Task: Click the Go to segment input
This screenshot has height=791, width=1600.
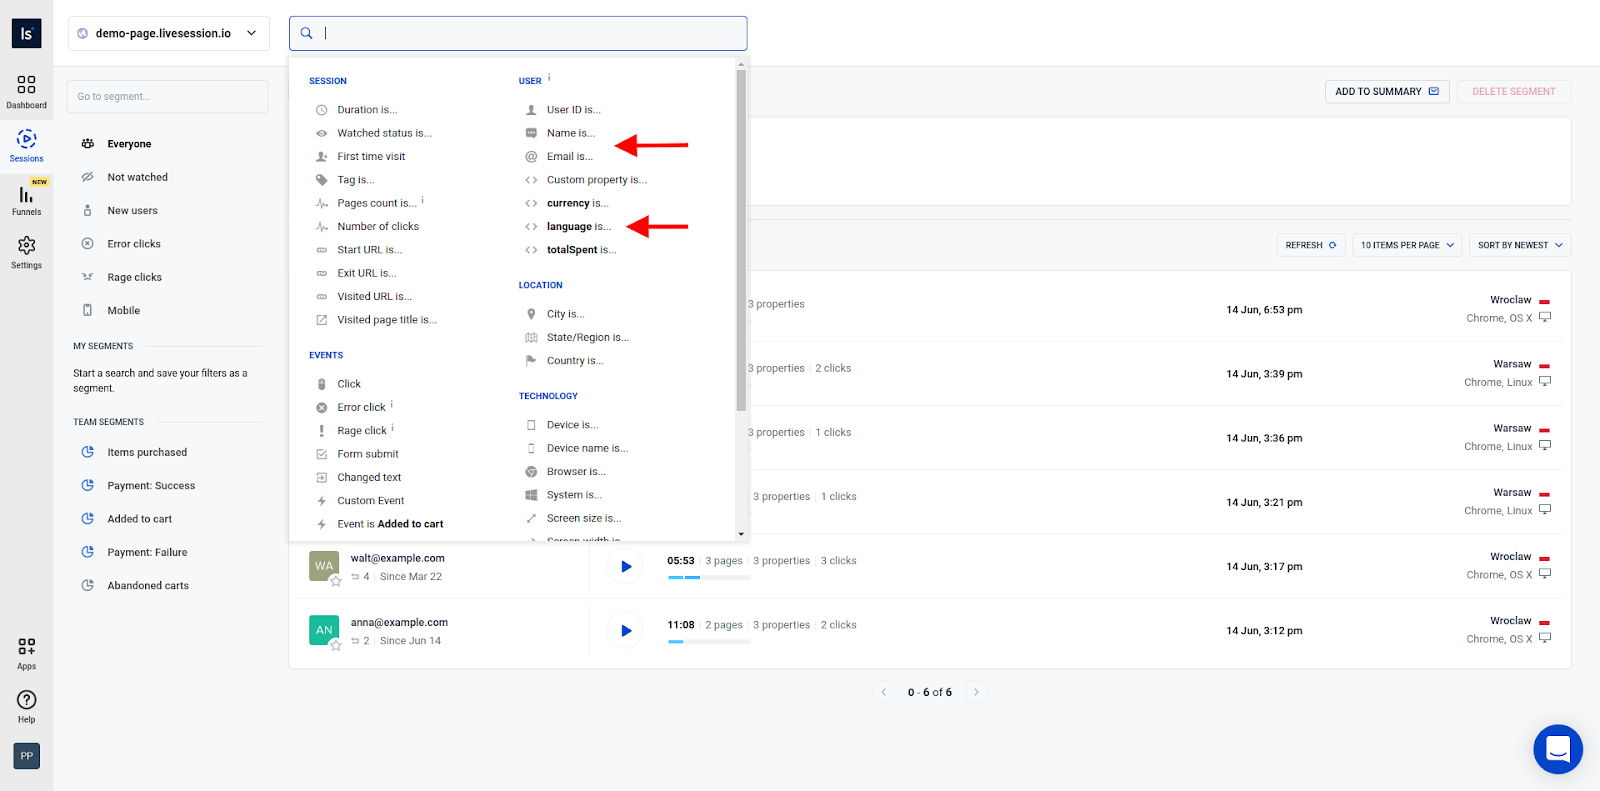Action: [168, 97]
